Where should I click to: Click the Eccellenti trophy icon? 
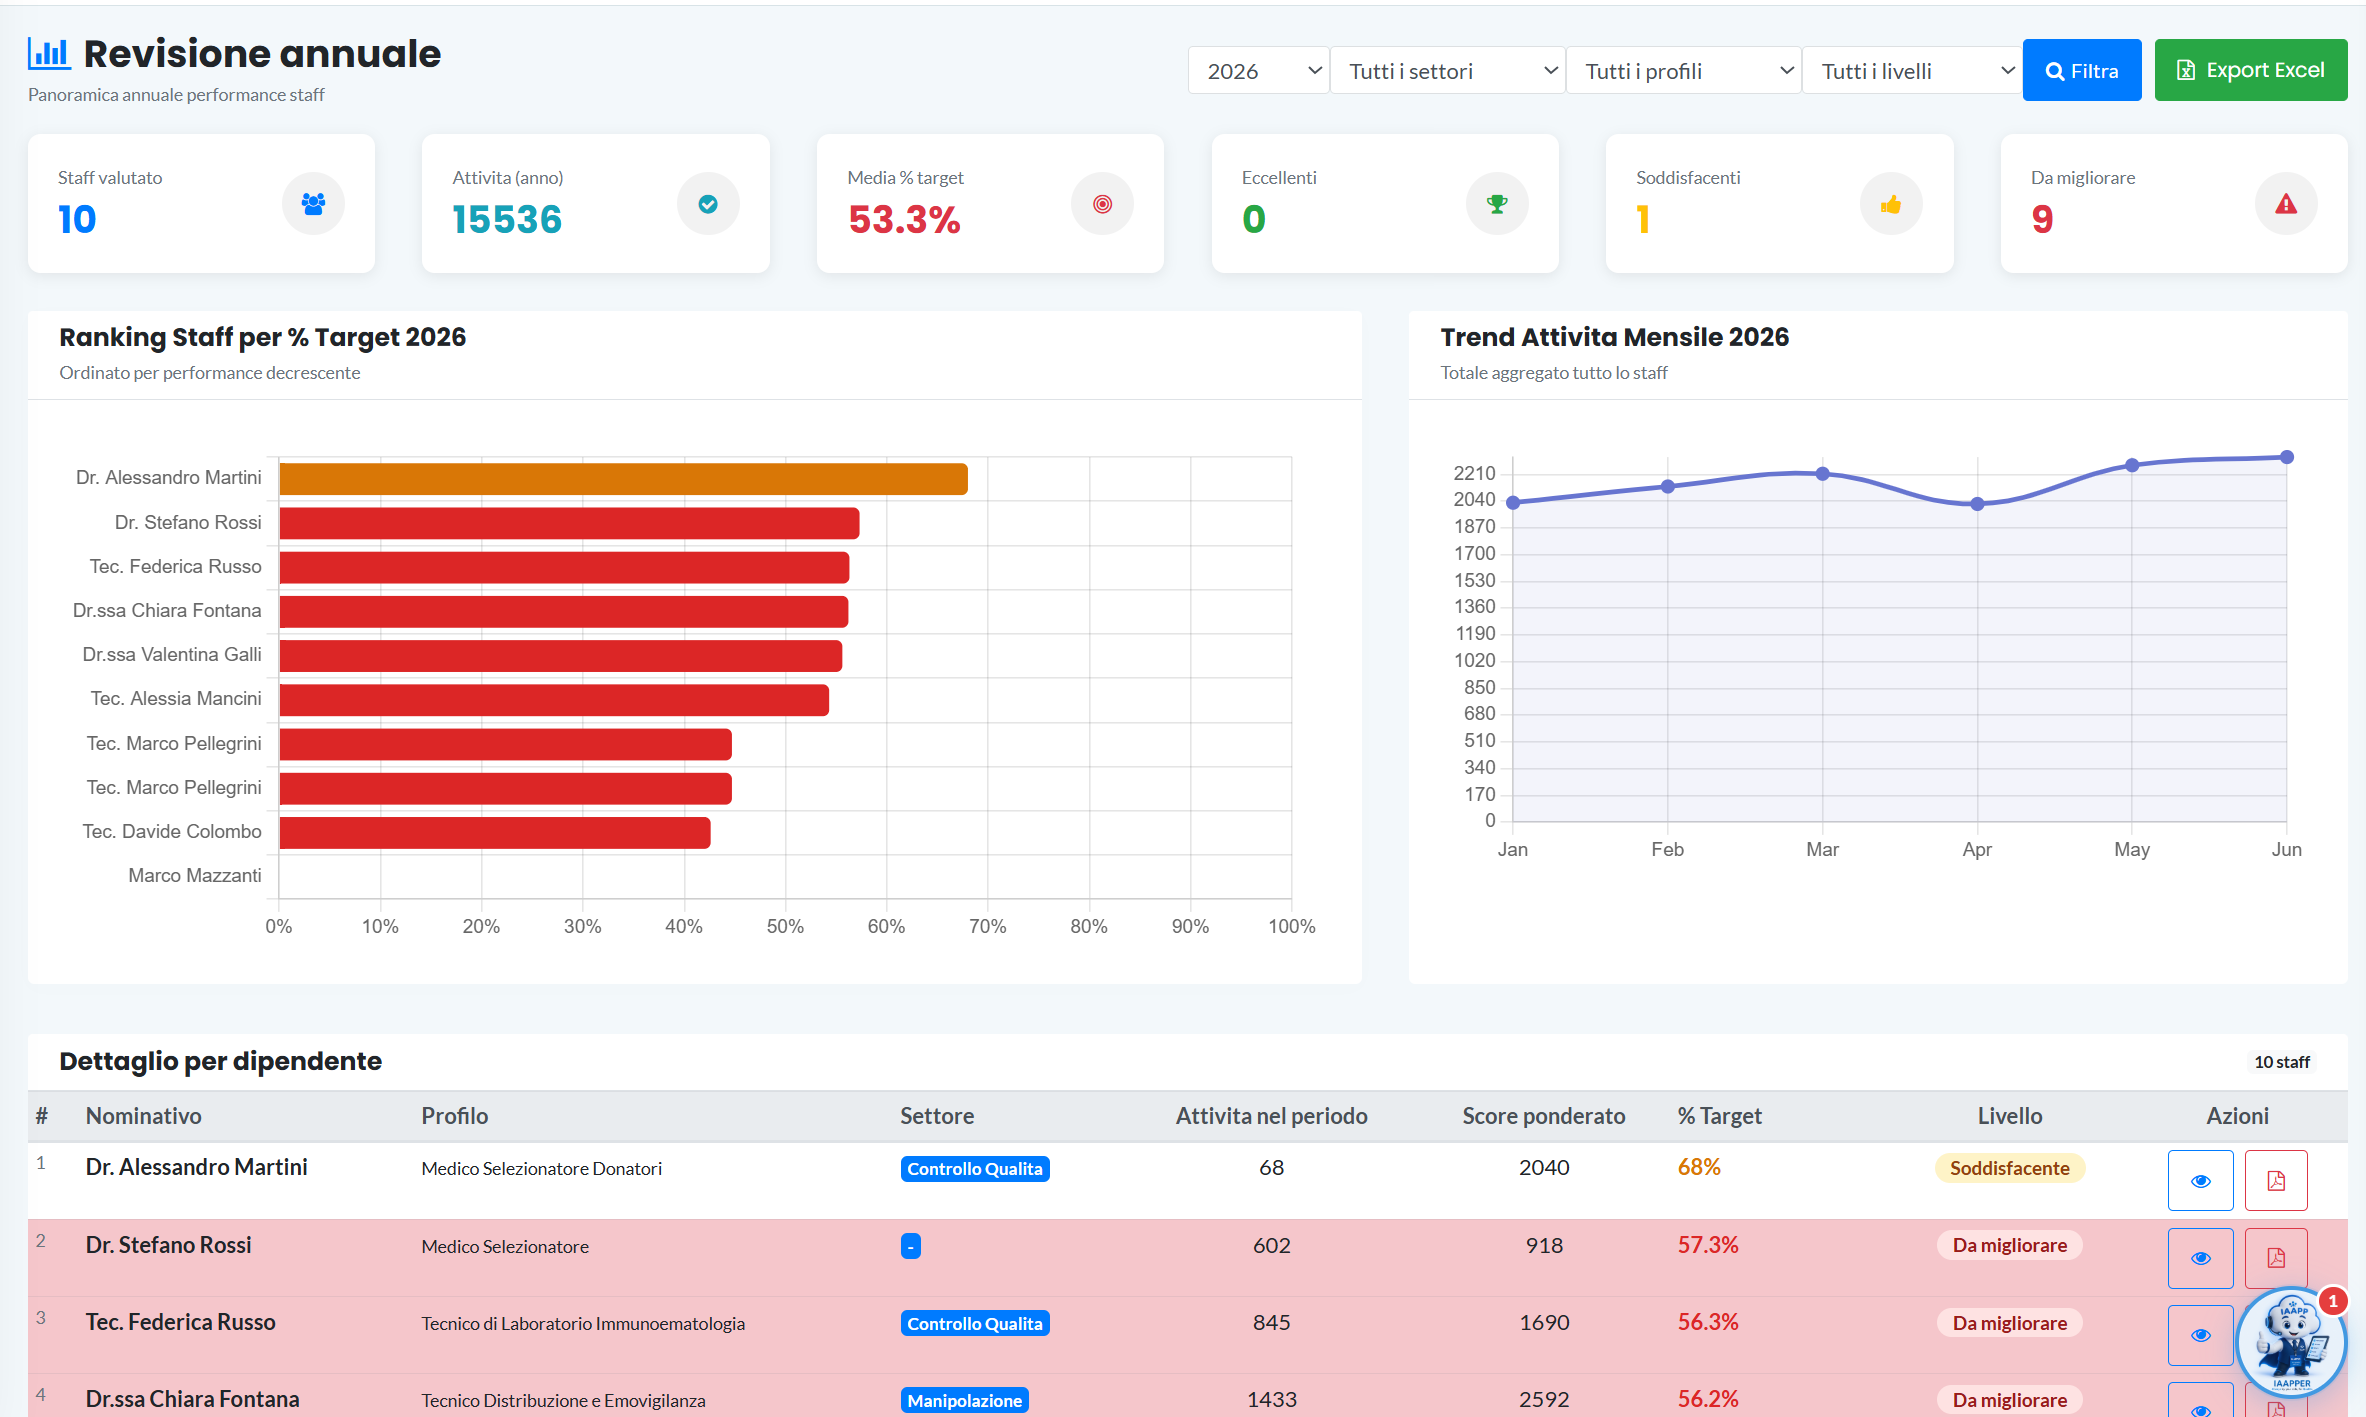(x=1497, y=204)
